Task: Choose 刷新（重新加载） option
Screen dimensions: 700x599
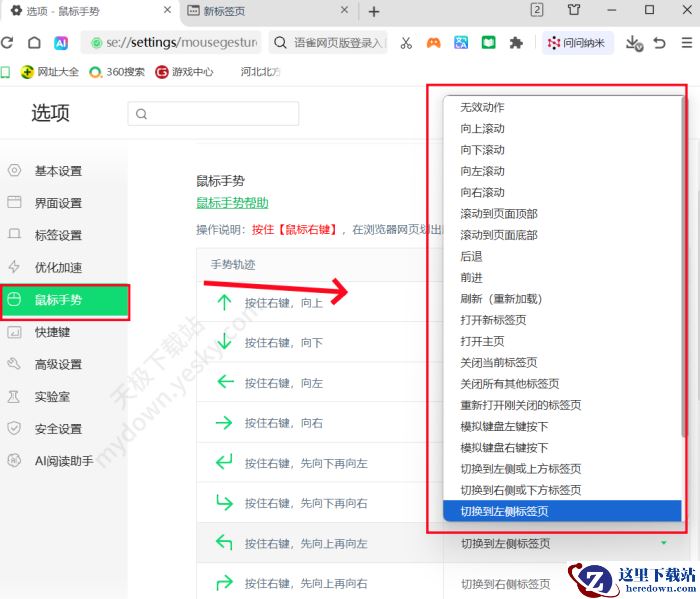Action: coord(562,299)
